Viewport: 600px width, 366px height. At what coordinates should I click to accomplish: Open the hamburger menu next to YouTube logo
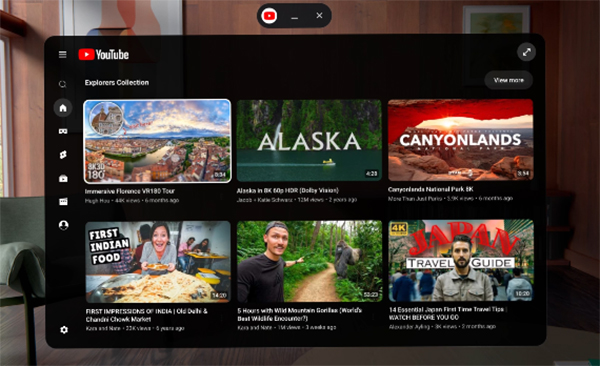[x=63, y=55]
